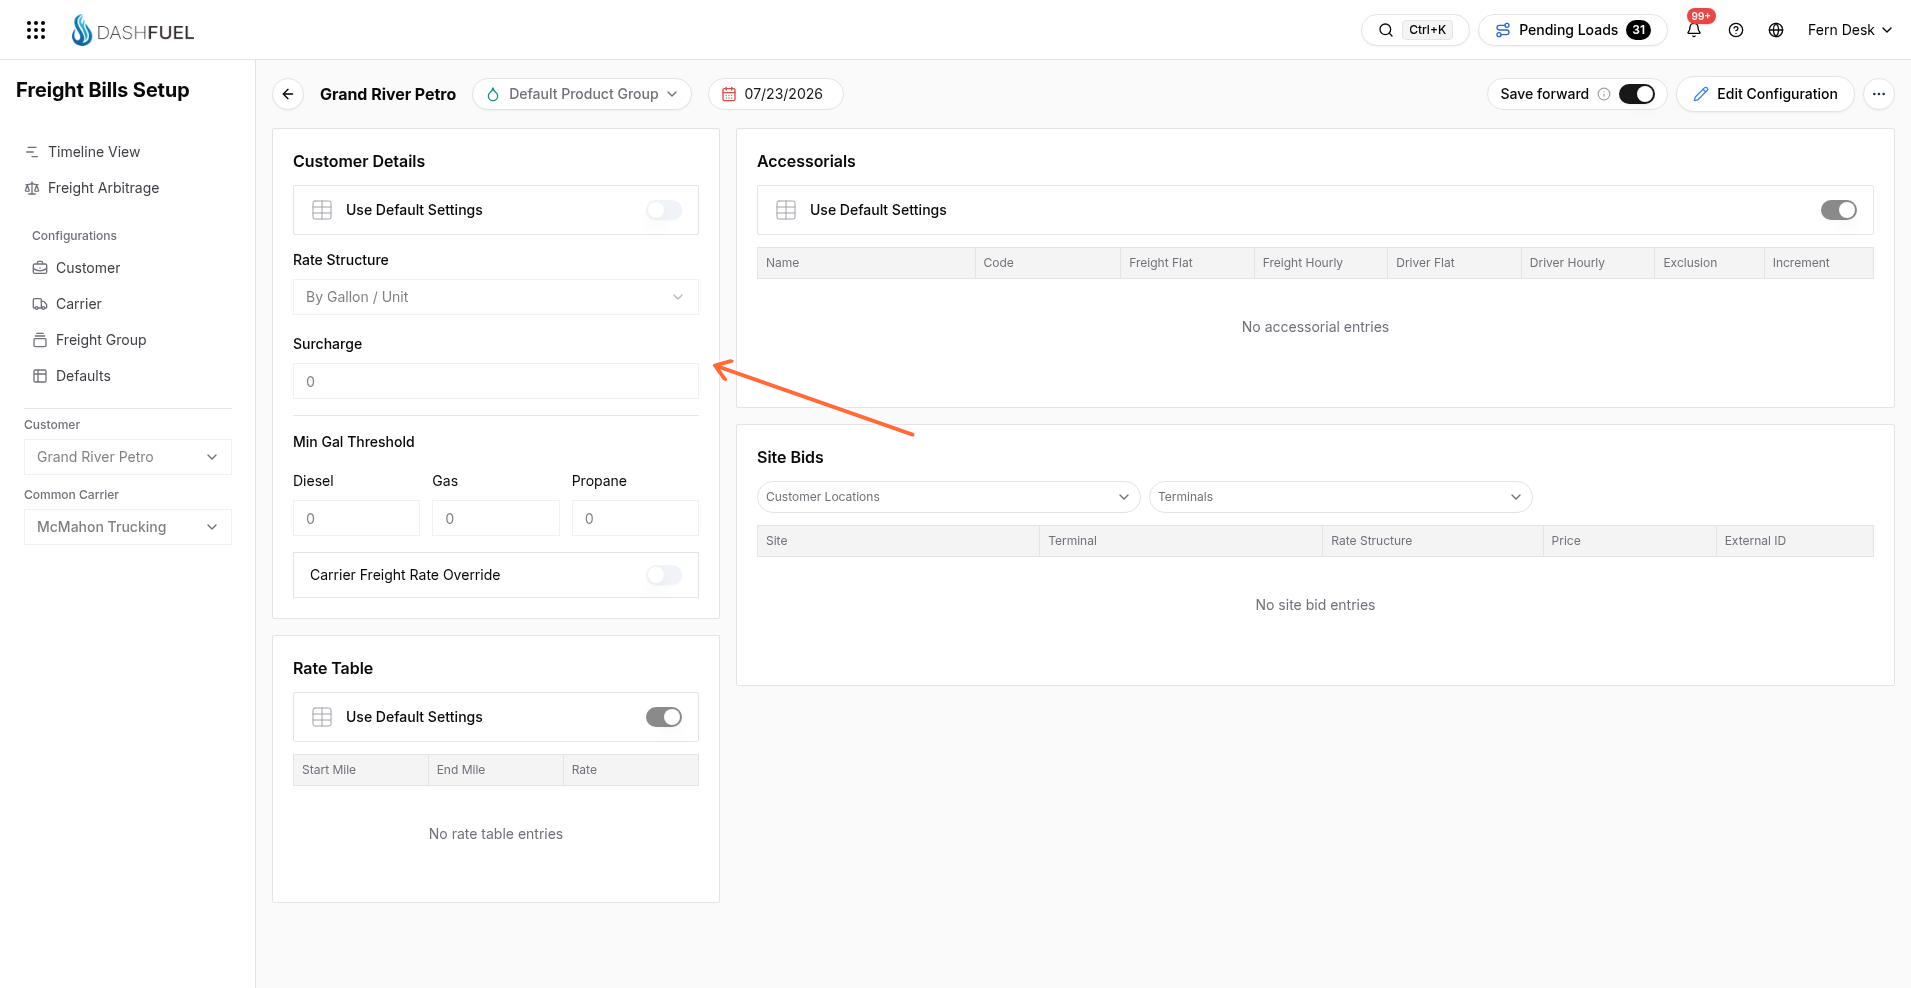Click the Gas threshold input
Image resolution: width=1911 pixels, height=988 pixels.
pyautogui.click(x=496, y=518)
